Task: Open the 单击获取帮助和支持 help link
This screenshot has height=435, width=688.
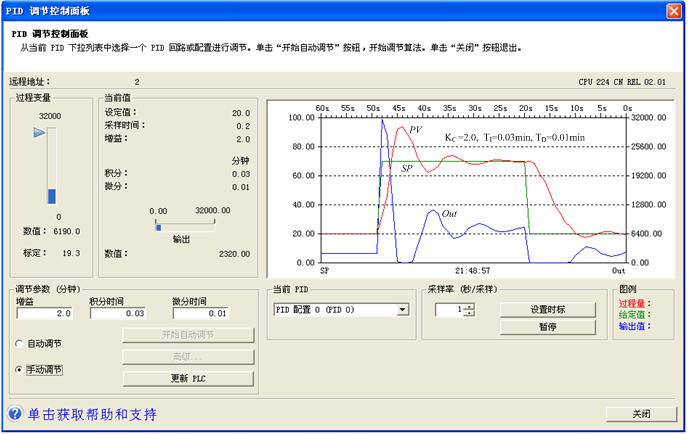Action: tap(92, 414)
